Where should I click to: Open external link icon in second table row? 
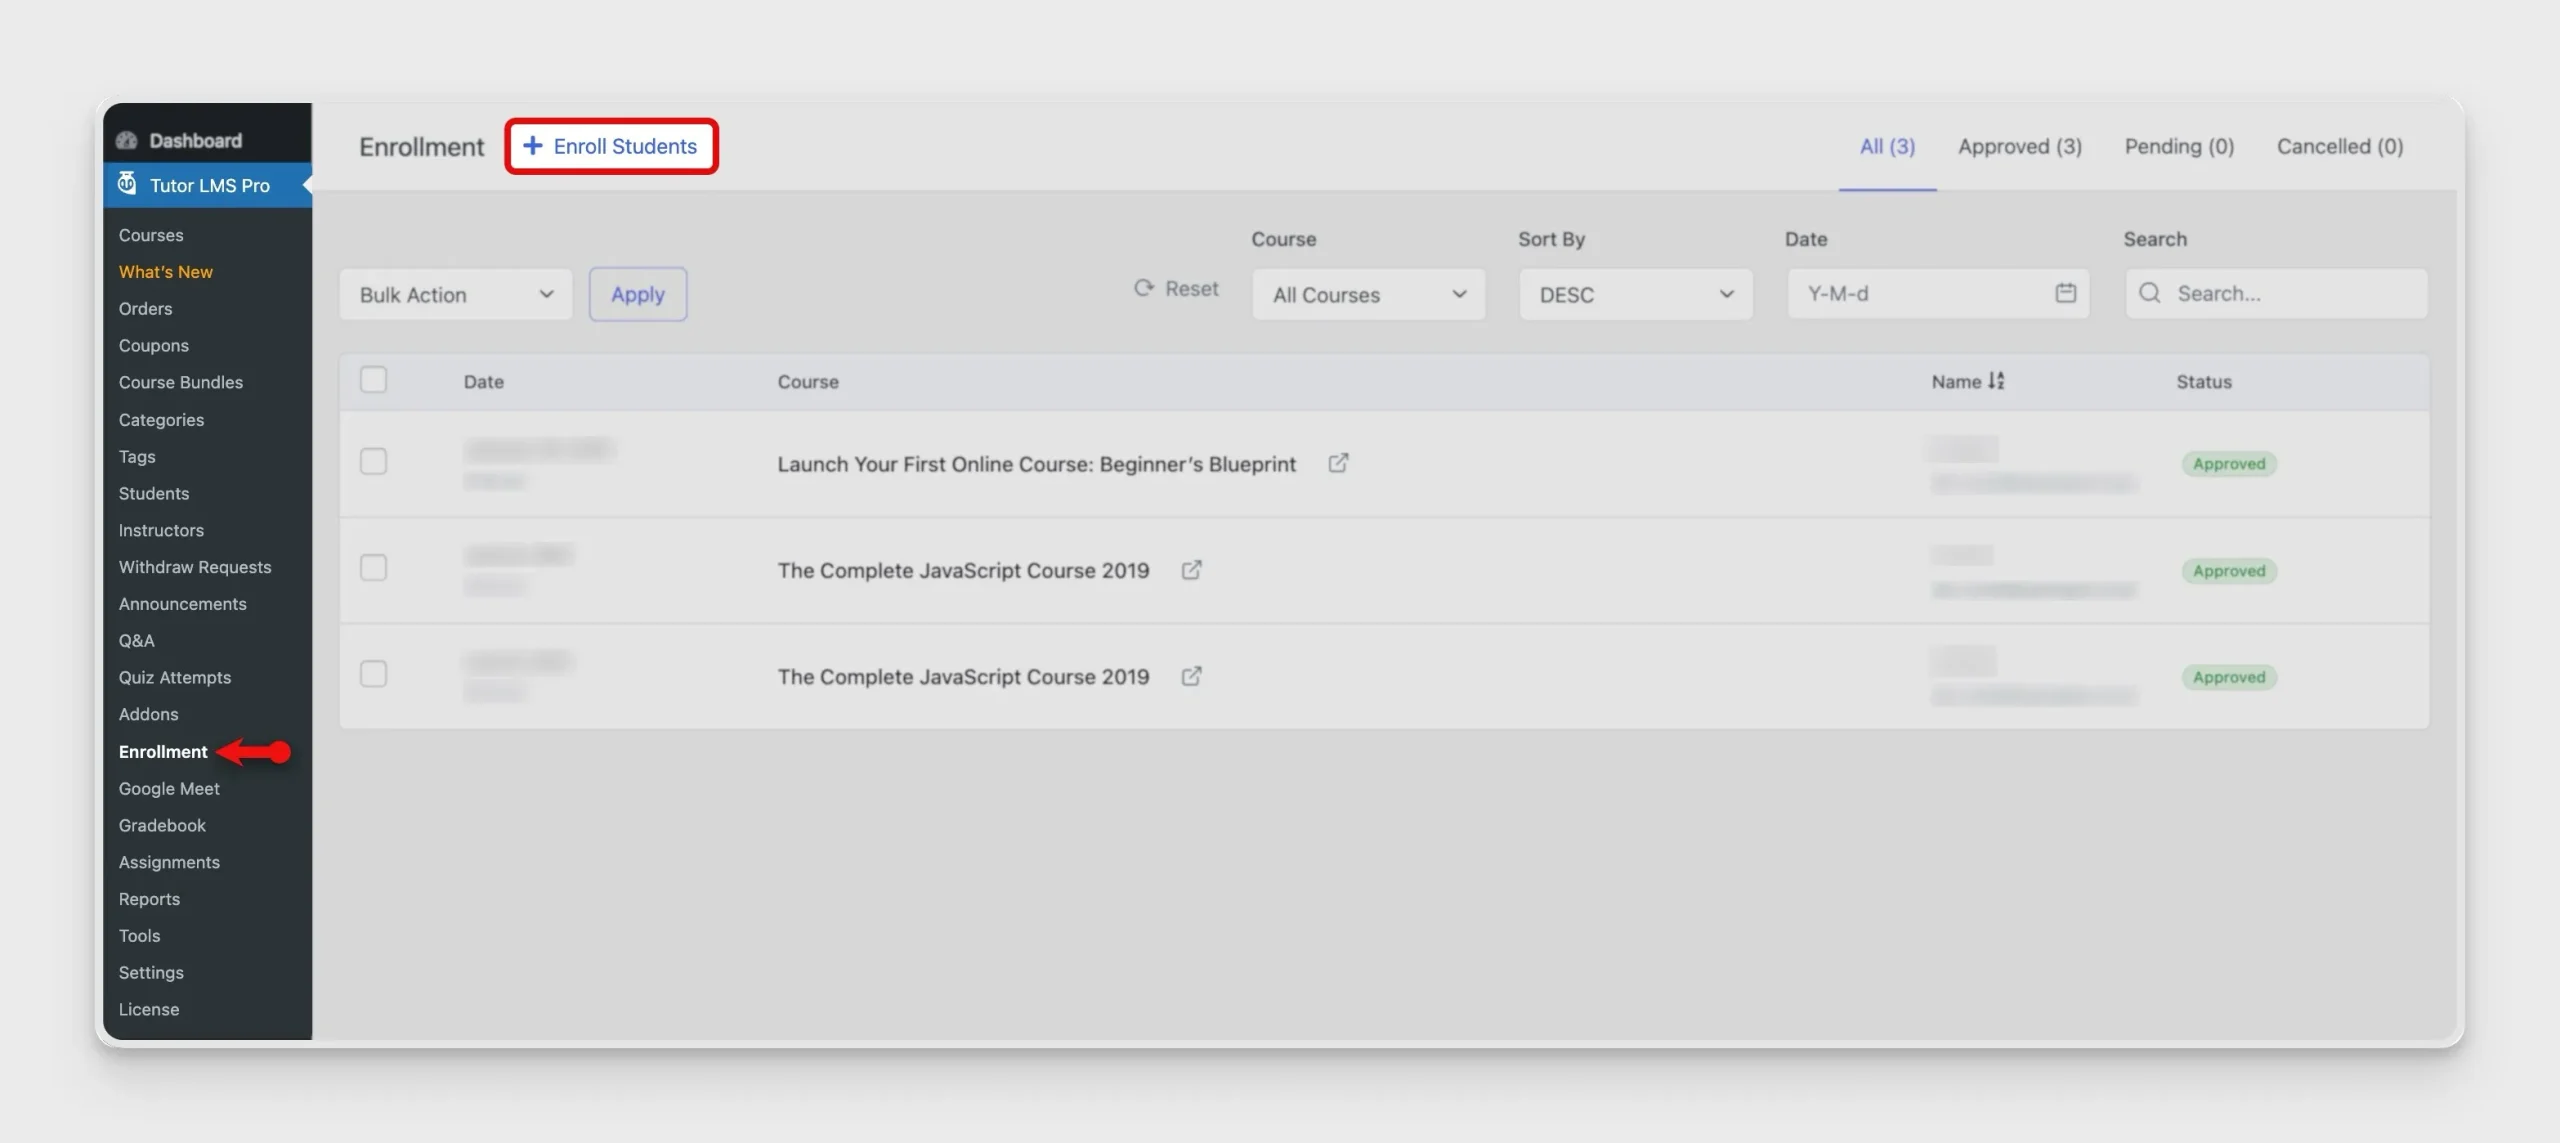coord(1191,570)
